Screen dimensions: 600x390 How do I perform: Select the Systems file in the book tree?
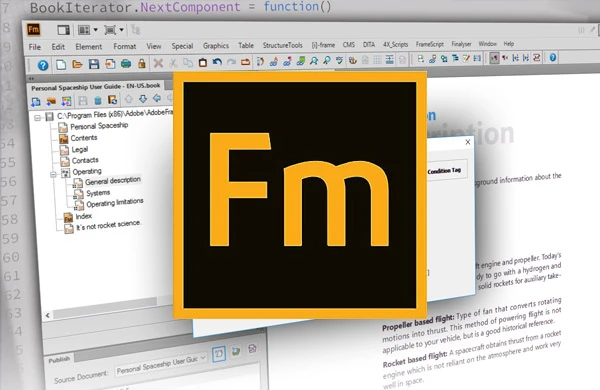(98, 193)
